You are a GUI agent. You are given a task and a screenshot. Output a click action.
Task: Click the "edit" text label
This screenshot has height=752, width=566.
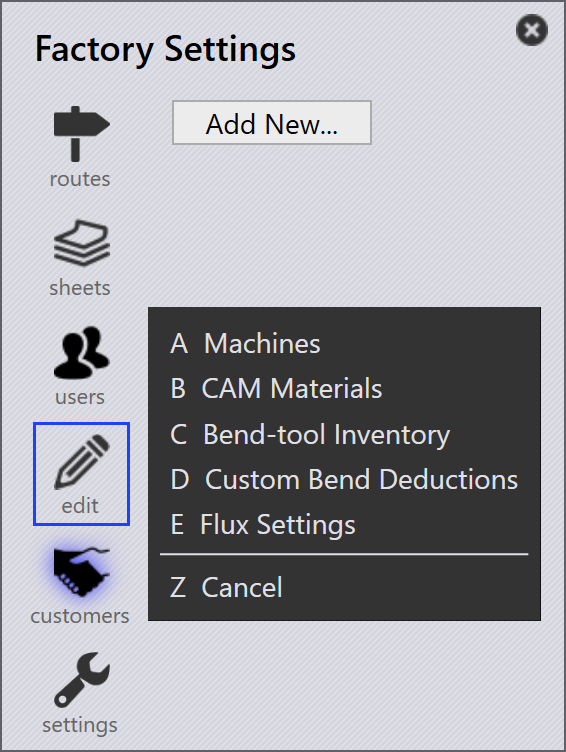click(x=80, y=506)
